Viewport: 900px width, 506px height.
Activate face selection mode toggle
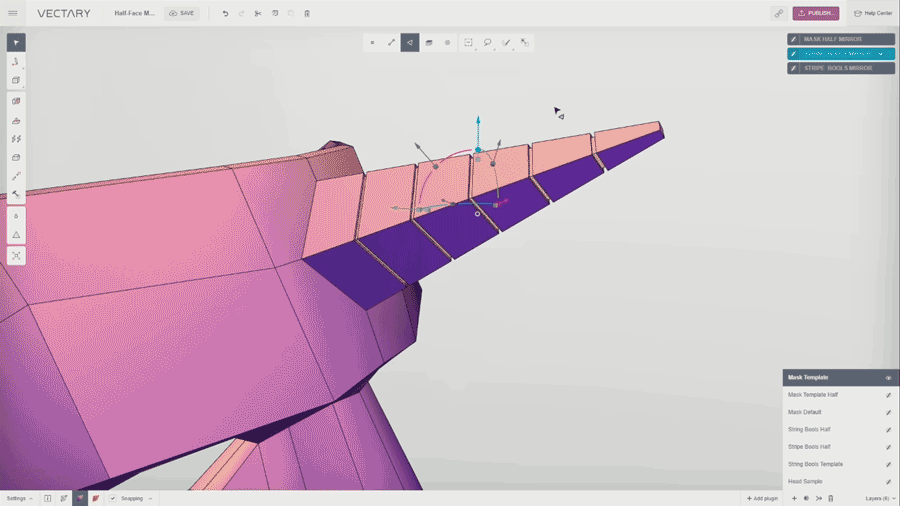(410, 42)
